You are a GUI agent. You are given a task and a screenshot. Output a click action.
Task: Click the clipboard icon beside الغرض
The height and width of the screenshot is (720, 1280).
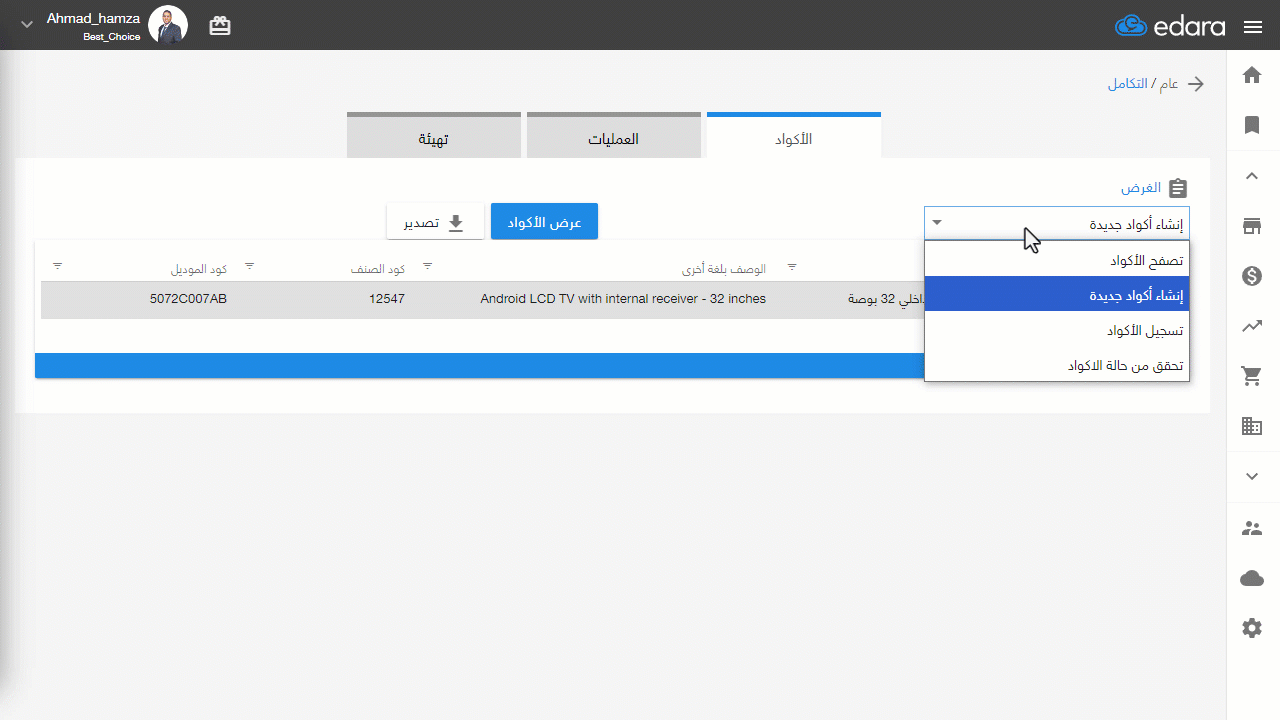1178,188
